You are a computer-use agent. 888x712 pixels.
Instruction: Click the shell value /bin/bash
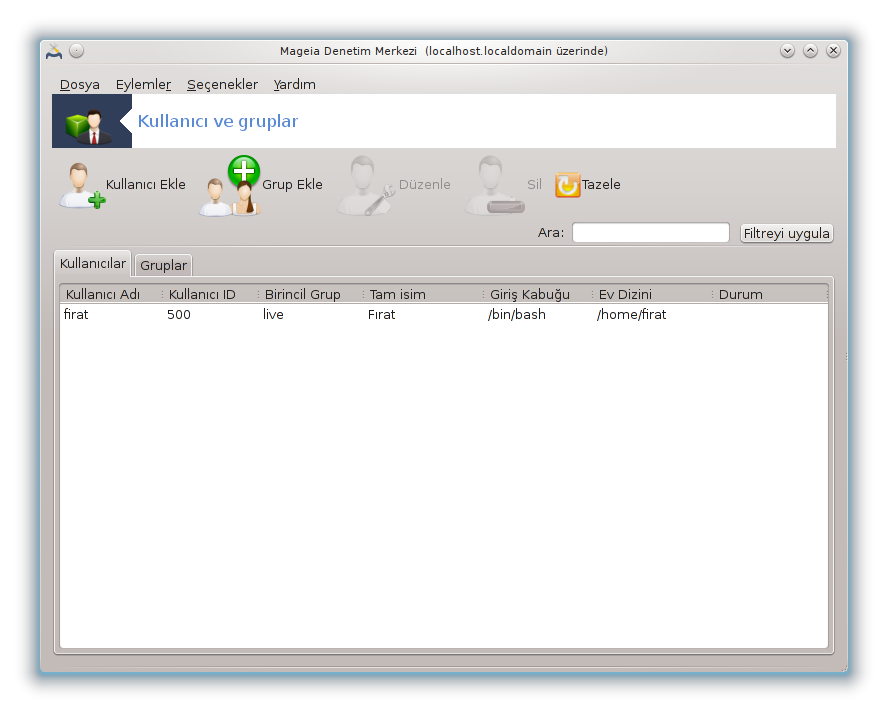(516, 314)
